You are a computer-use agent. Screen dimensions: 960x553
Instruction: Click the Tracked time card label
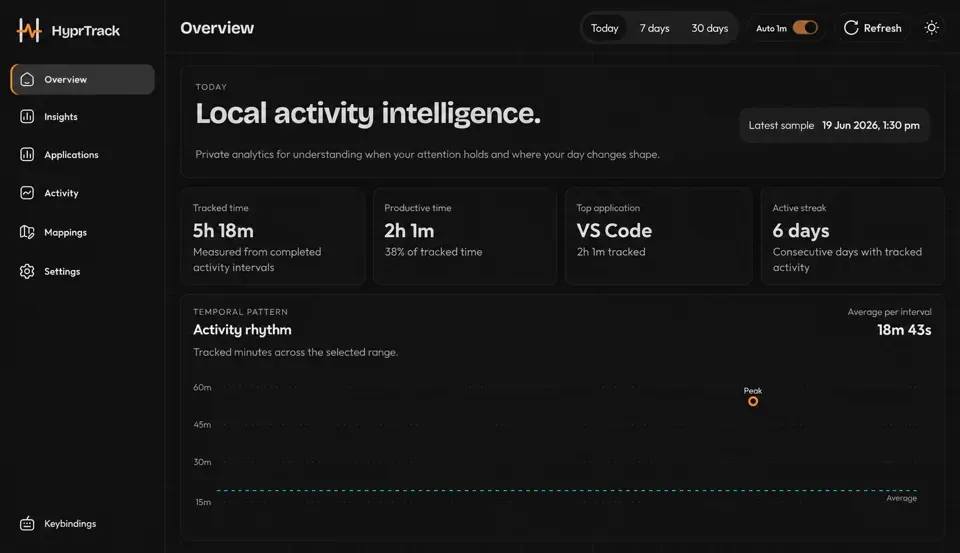click(220, 208)
